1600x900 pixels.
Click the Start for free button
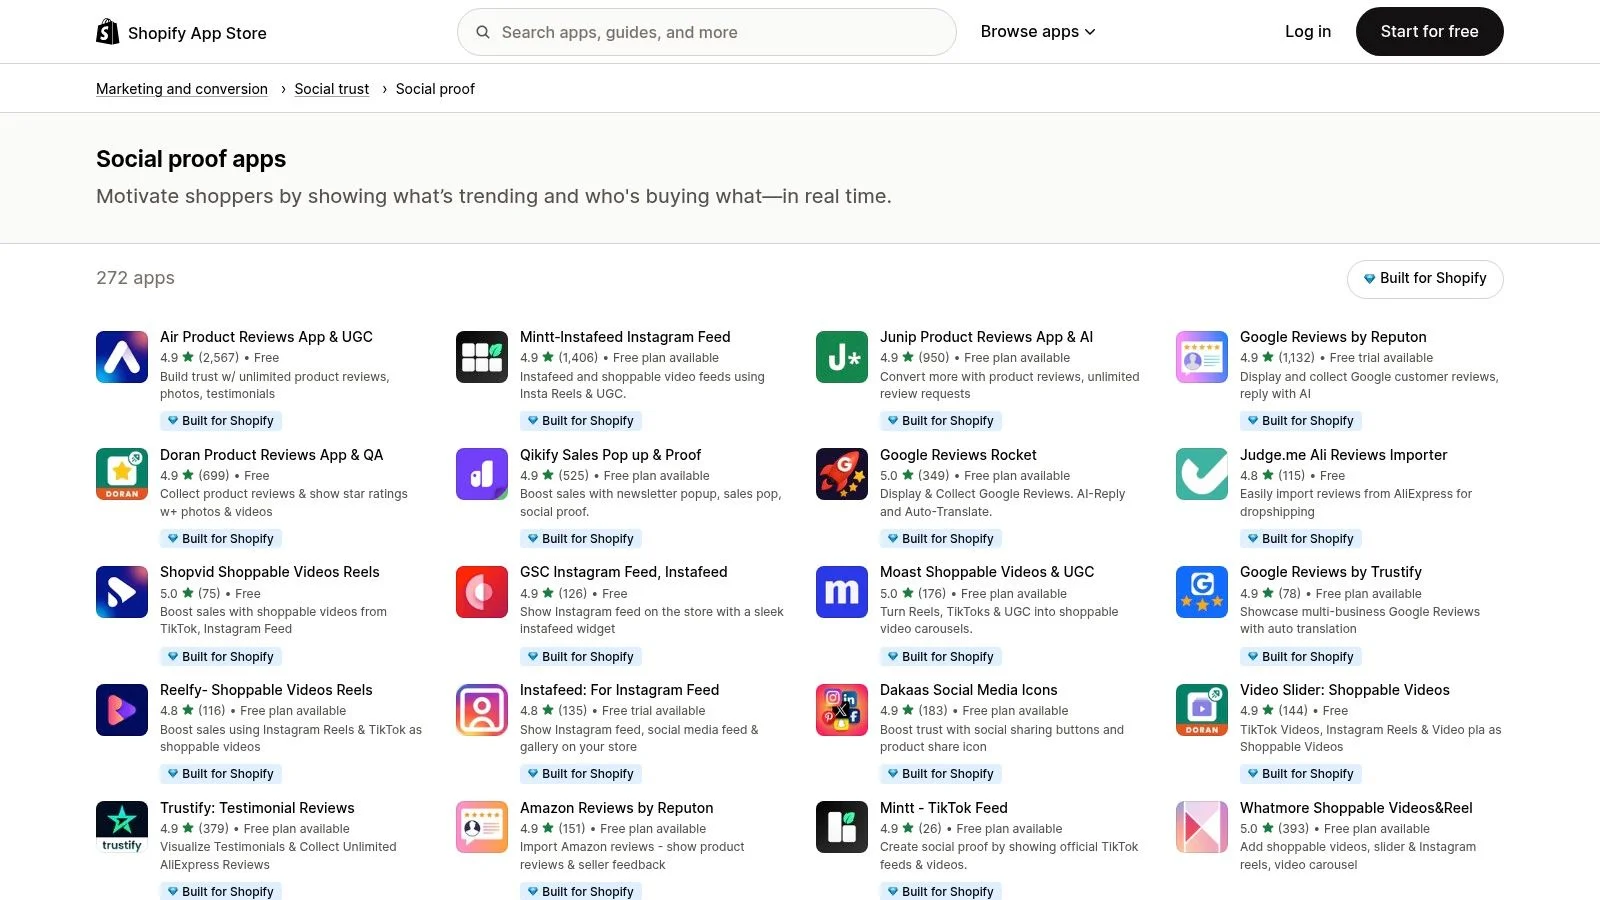click(x=1430, y=32)
